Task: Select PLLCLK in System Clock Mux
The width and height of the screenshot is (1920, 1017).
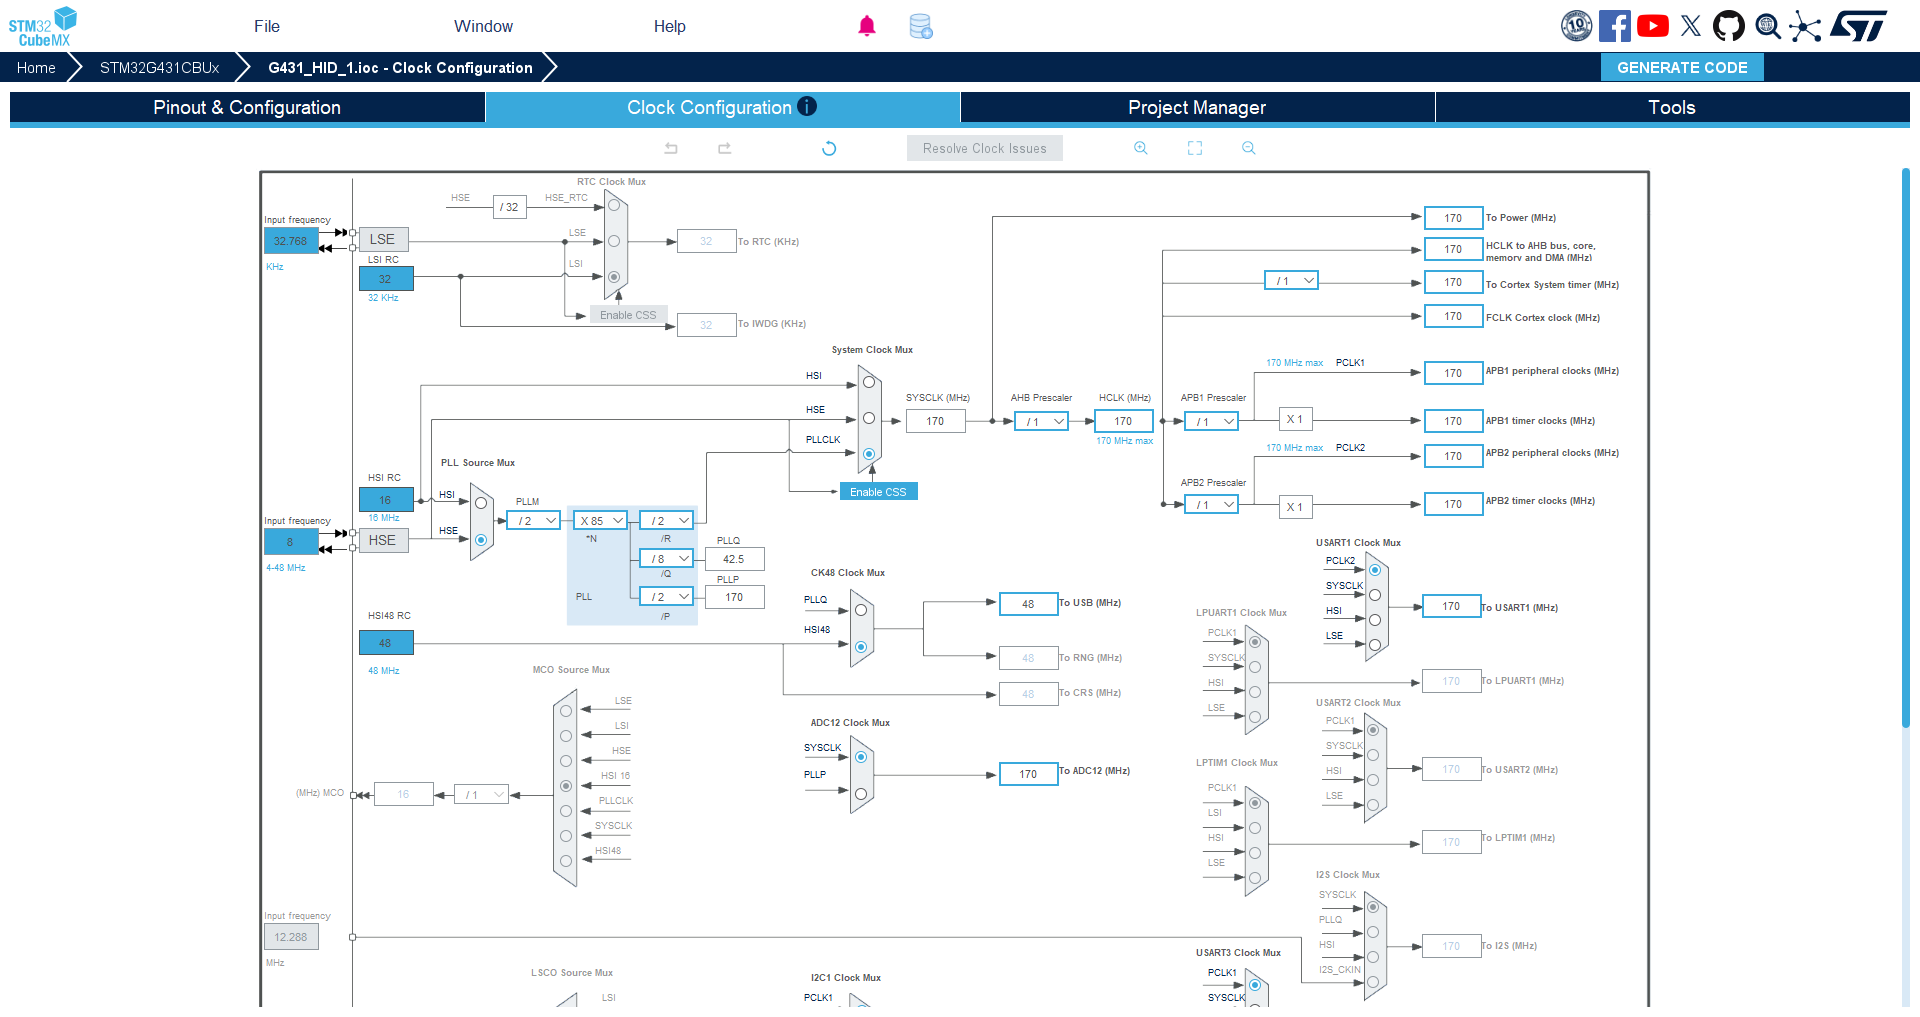Action: click(869, 454)
